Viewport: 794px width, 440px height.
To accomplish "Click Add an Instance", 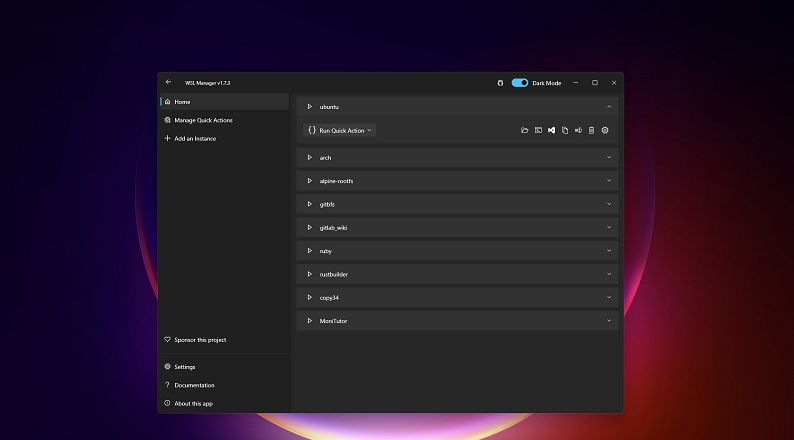I will (224, 138).
